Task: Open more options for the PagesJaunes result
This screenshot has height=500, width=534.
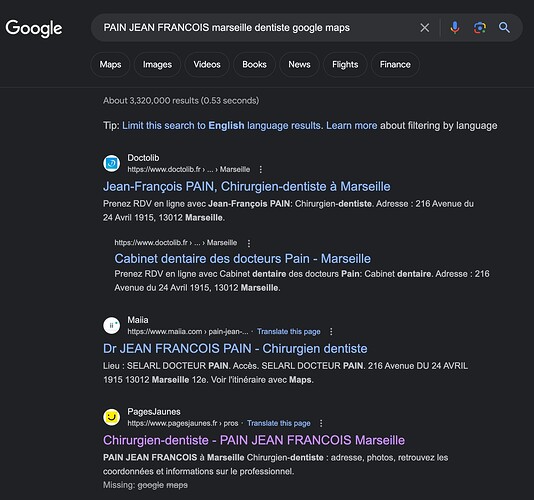Action: (x=321, y=423)
